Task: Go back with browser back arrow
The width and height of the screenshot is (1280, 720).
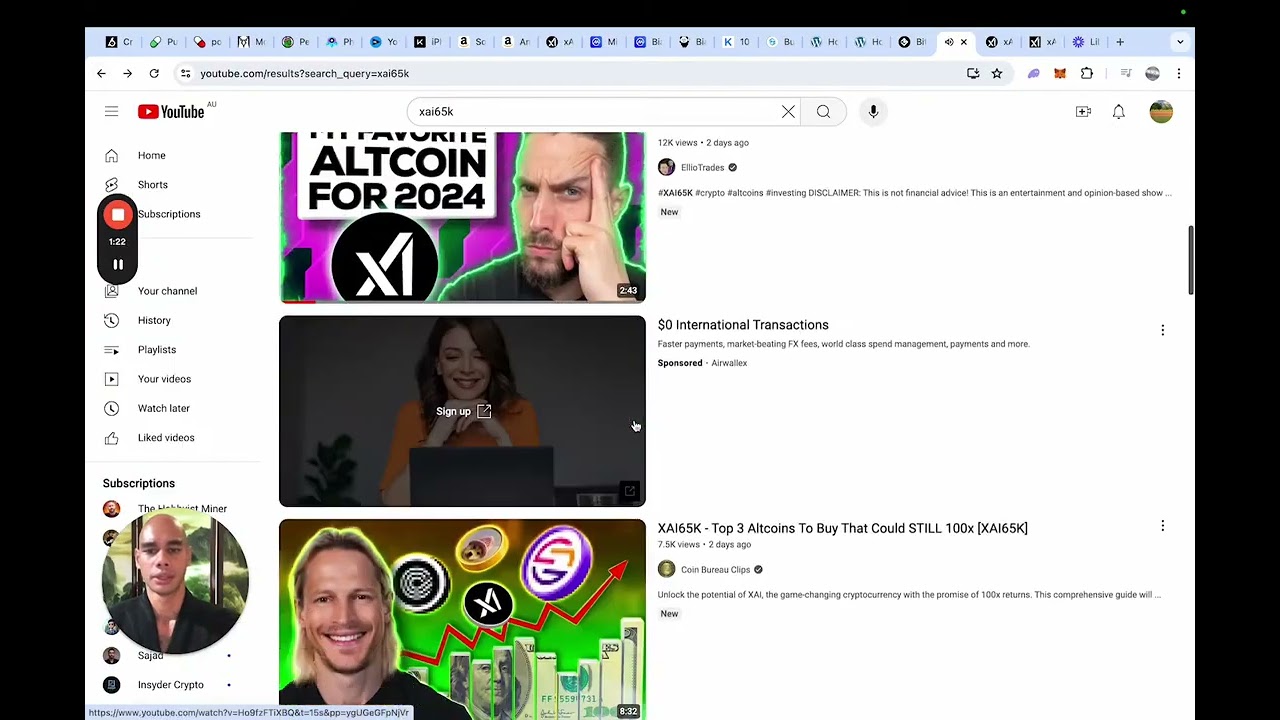Action: [x=101, y=74]
